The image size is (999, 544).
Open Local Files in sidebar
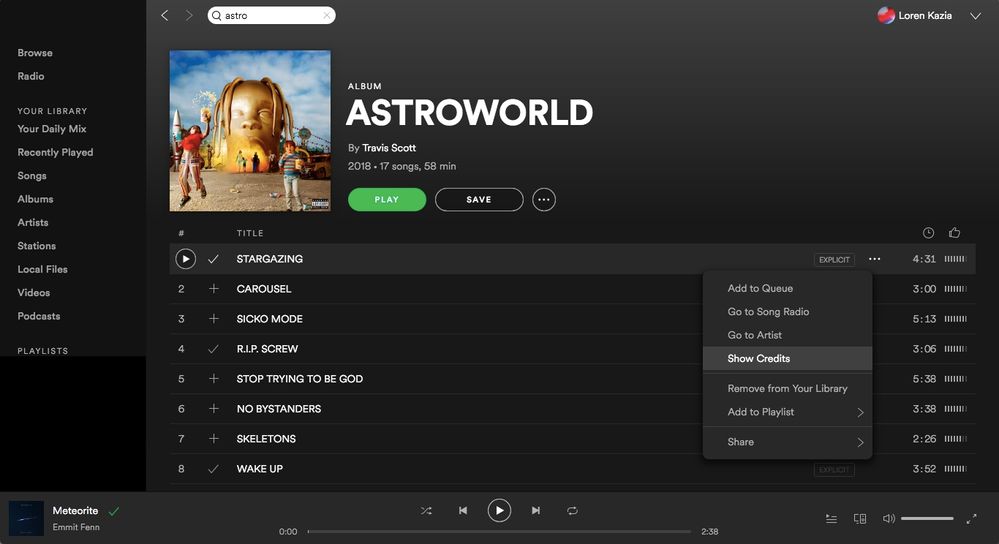coord(42,269)
